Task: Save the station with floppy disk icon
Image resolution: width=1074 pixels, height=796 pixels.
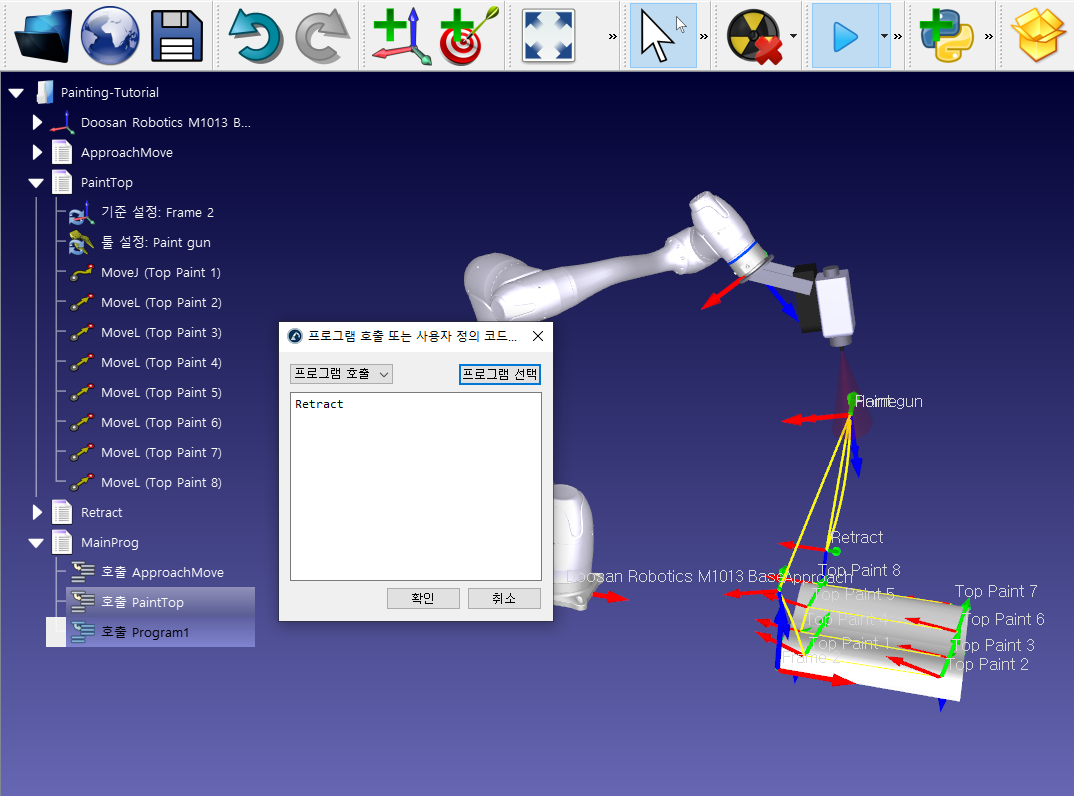Action: pos(177,36)
